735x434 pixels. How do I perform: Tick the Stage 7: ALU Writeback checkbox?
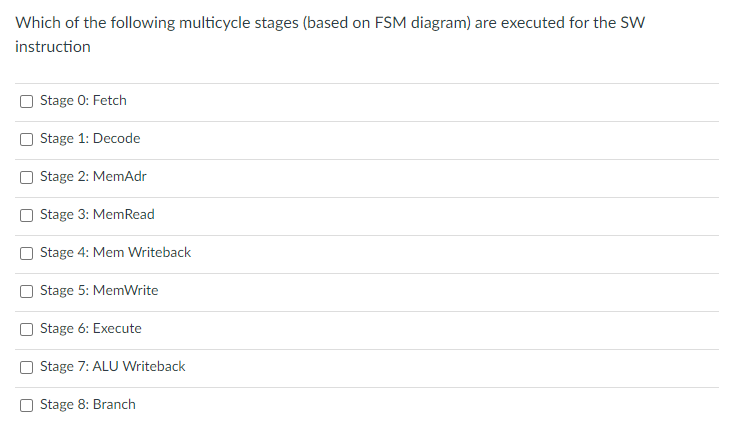click(x=26, y=367)
